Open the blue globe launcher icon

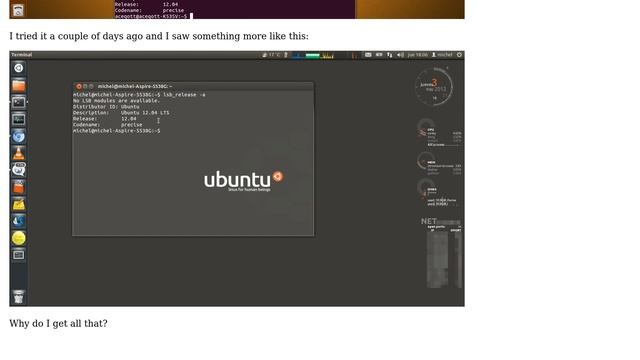coord(18,221)
